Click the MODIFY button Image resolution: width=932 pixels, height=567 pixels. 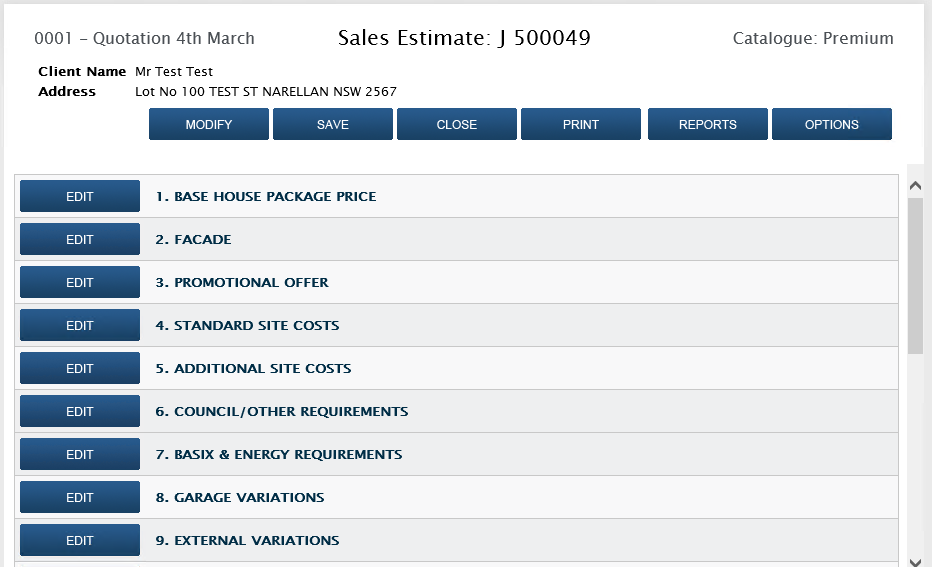pyautogui.click(x=209, y=124)
